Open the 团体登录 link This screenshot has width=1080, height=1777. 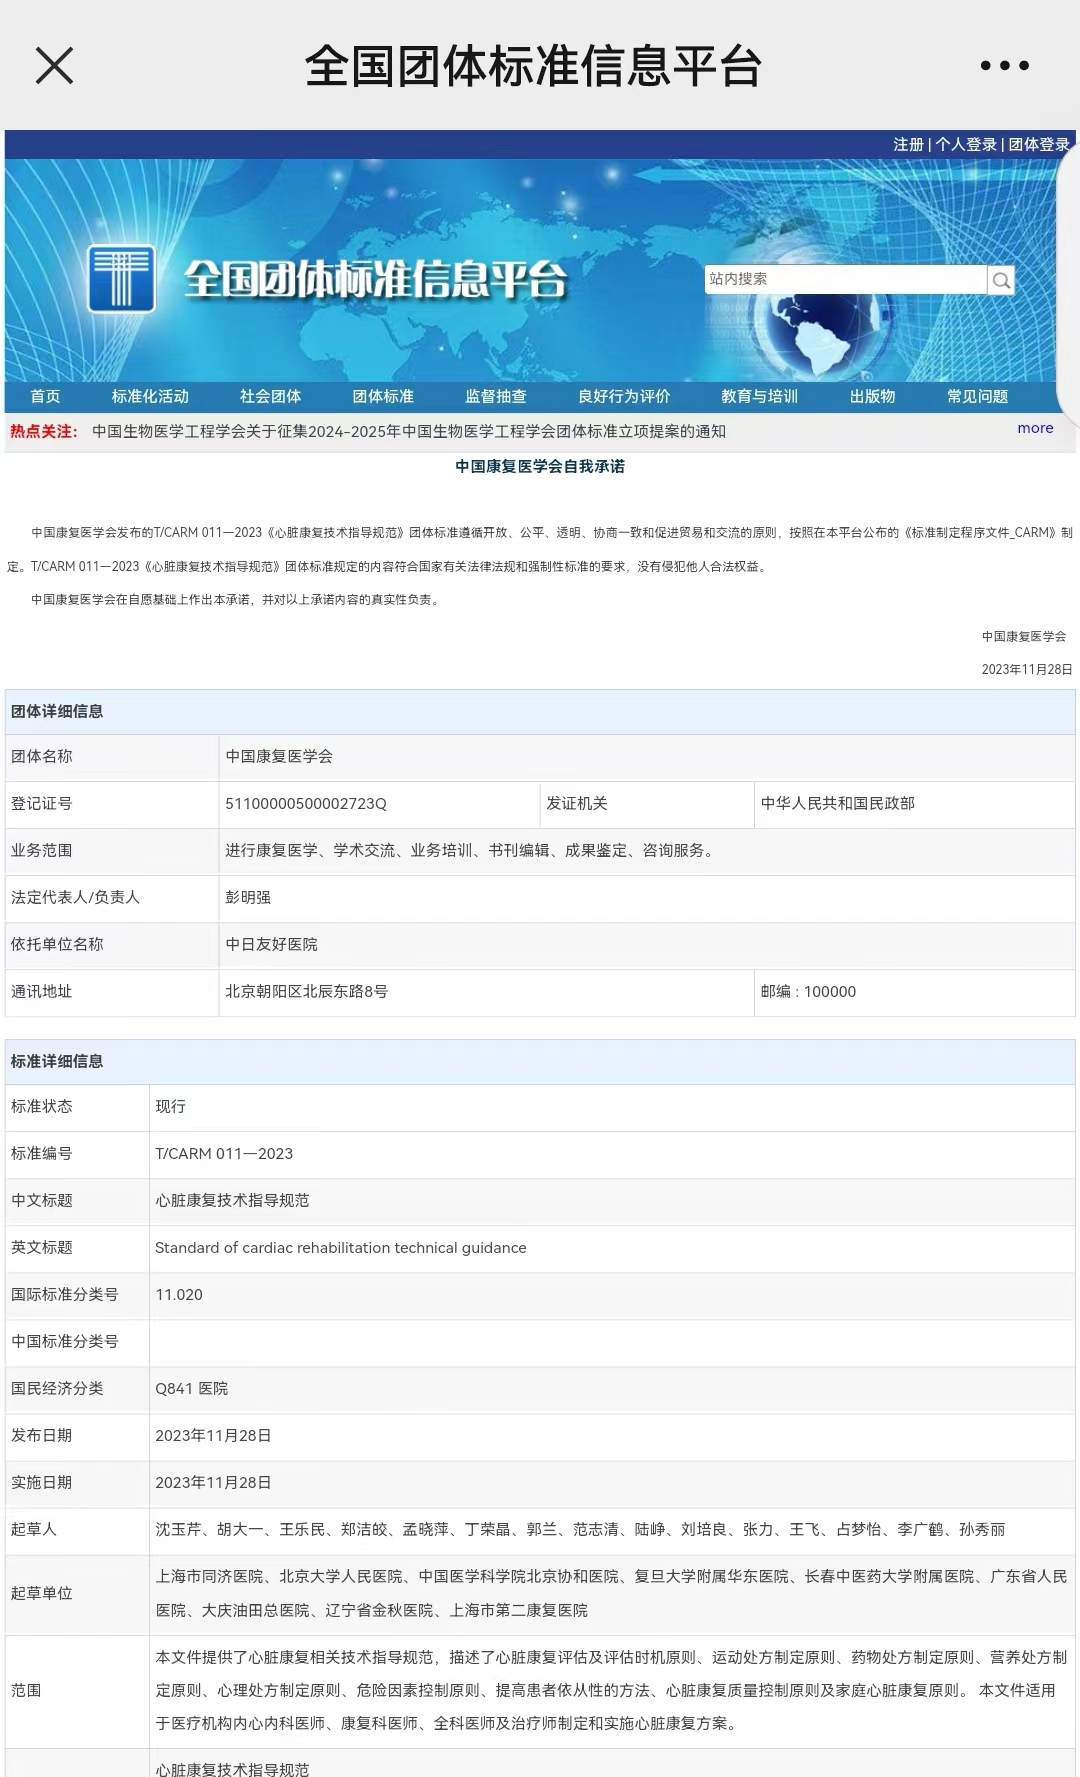click(1039, 145)
